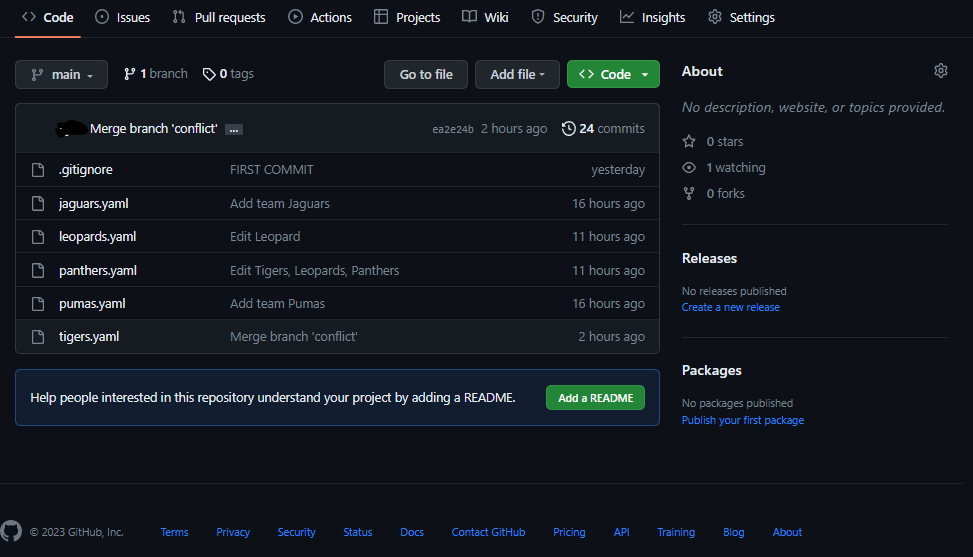Image resolution: width=973 pixels, height=557 pixels.
Task: Open the .gitignore file
Action: coord(86,169)
